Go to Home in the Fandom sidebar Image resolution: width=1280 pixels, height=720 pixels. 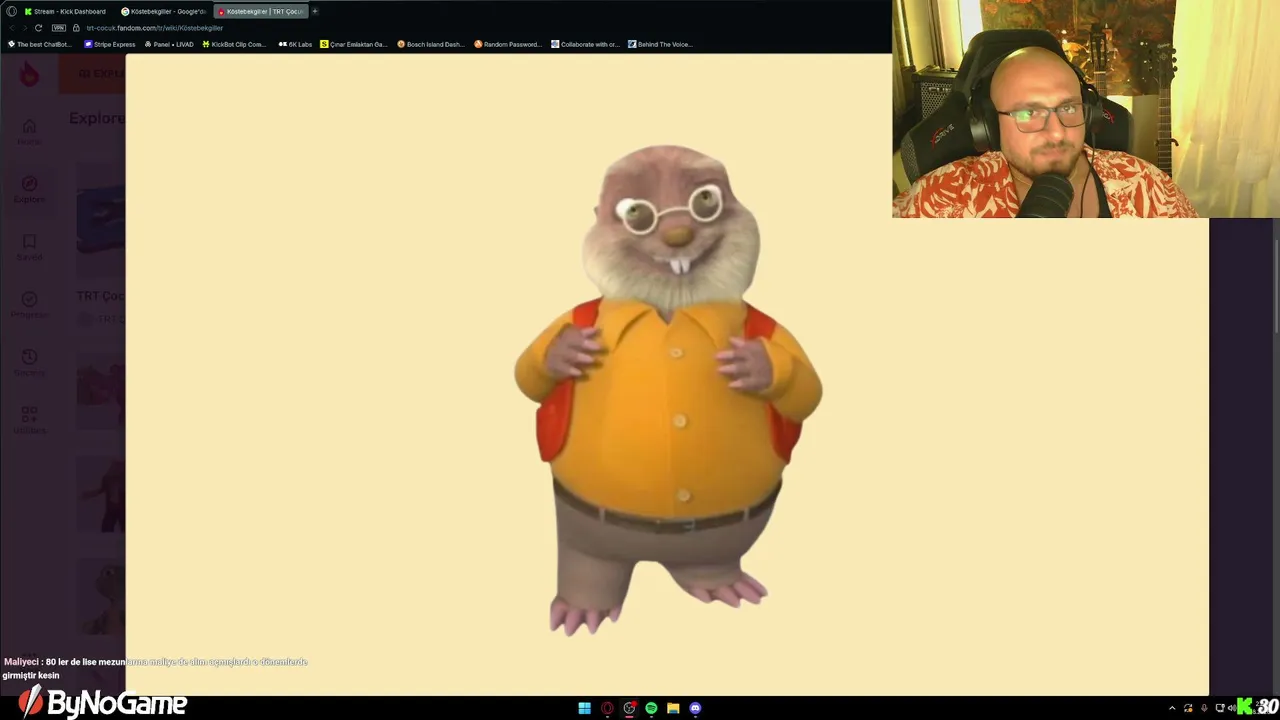click(29, 131)
